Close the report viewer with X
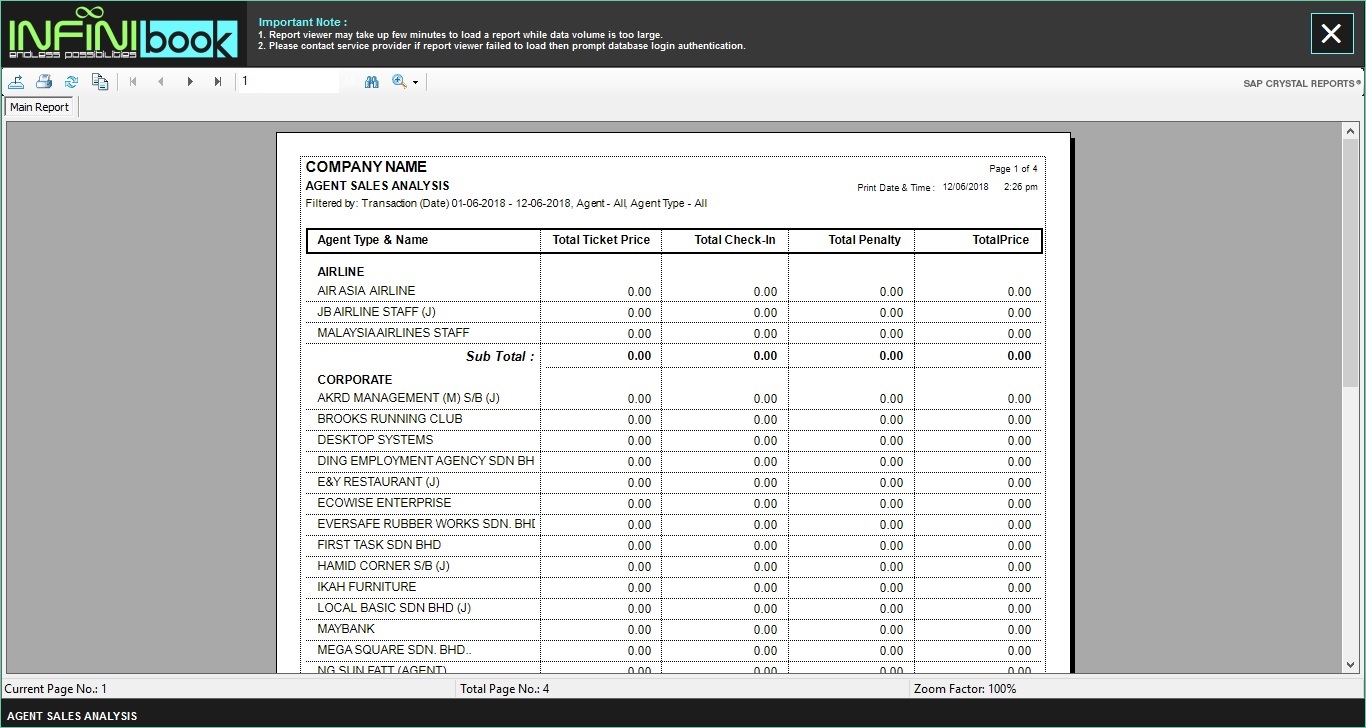Screen dimensions: 1366x728 click(x=1331, y=34)
